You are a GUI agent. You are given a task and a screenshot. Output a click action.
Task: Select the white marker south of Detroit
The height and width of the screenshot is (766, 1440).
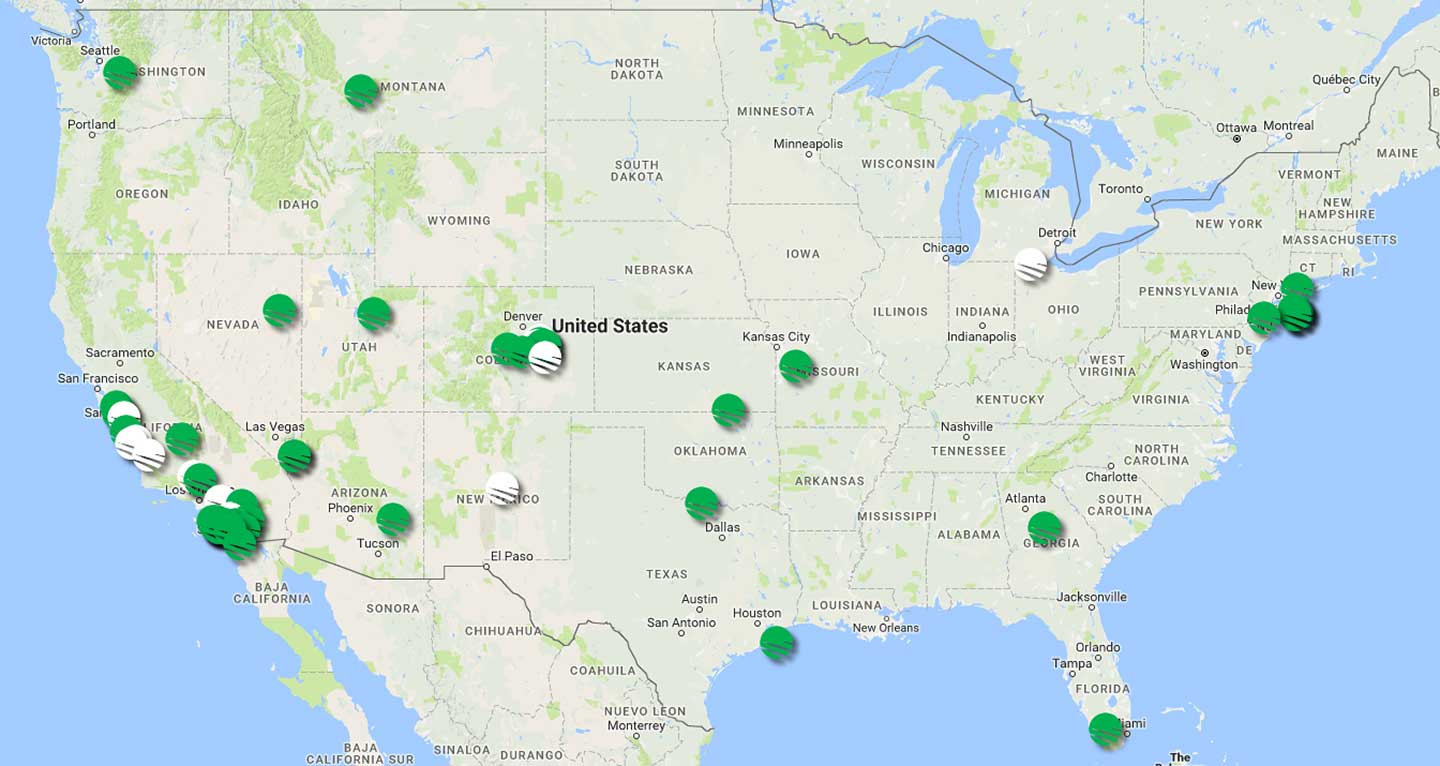1031,264
